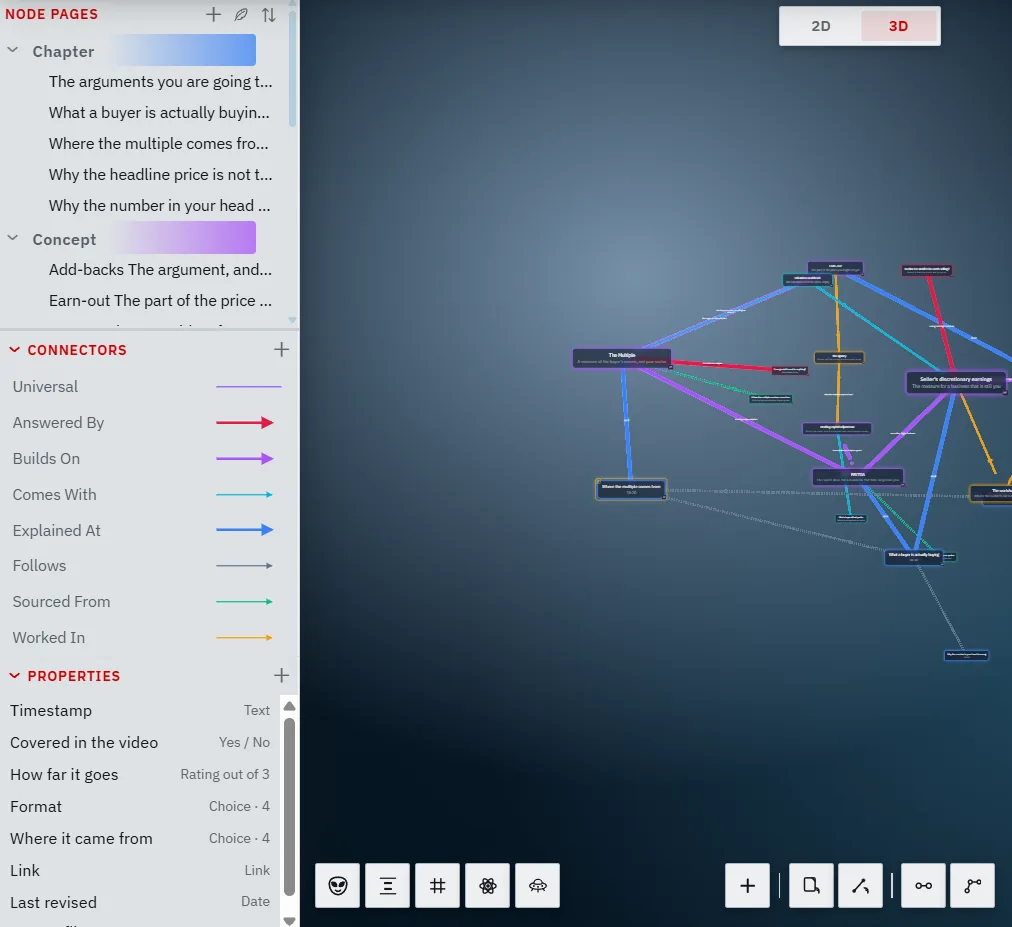Click the leaf icon in Node Pages header
The height and width of the screenshot is (927, 1012).
[241, 14]
